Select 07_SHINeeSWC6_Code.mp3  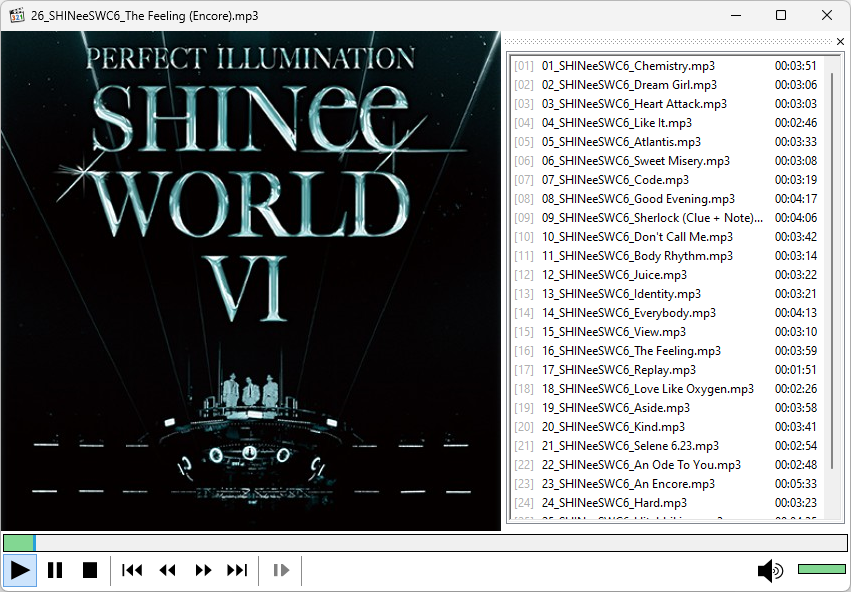click(x=667, y=180)
